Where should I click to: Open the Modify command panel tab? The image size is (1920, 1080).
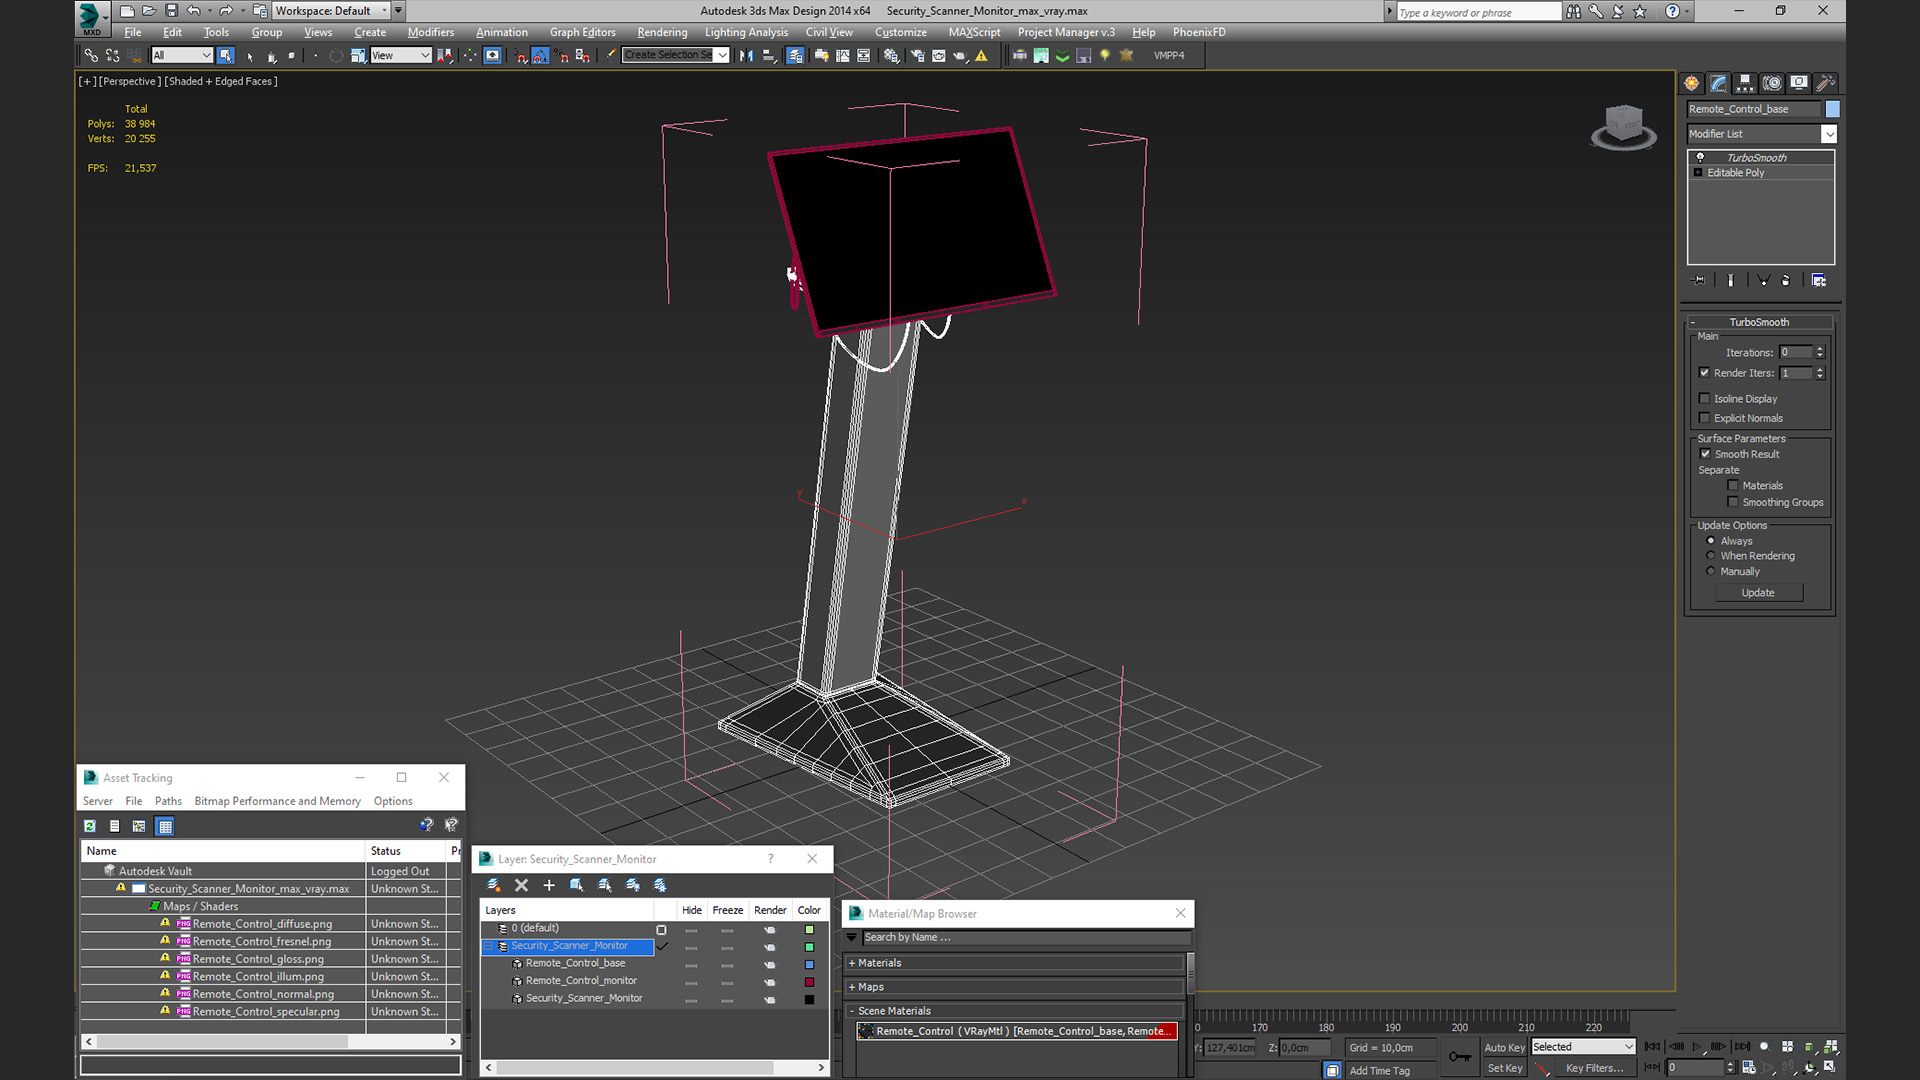[x=1718, y=83]
